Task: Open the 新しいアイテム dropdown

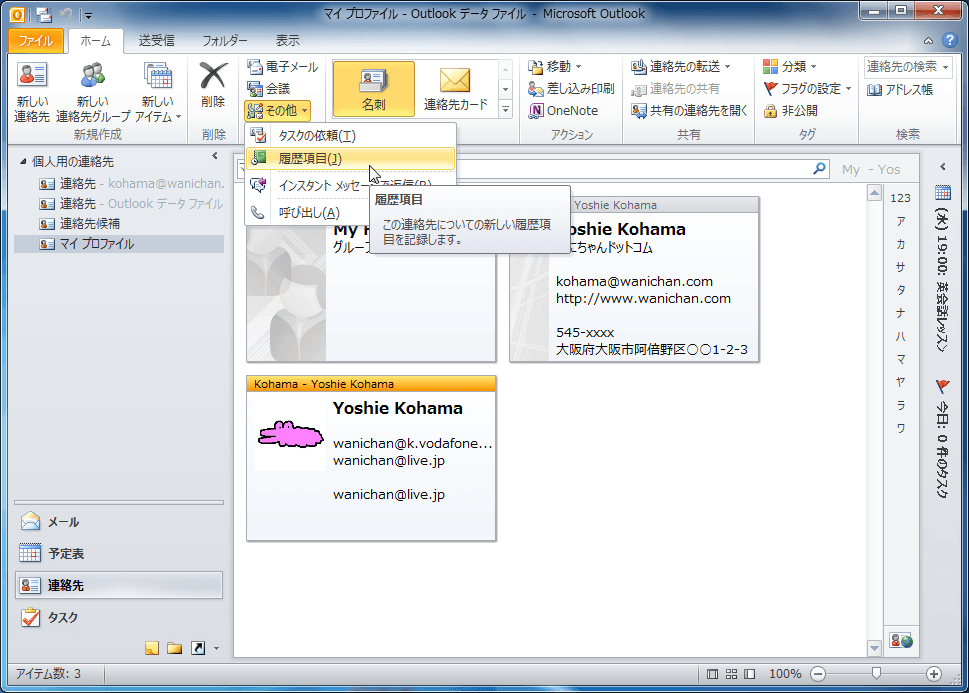Action: click(x=158, y=92)
